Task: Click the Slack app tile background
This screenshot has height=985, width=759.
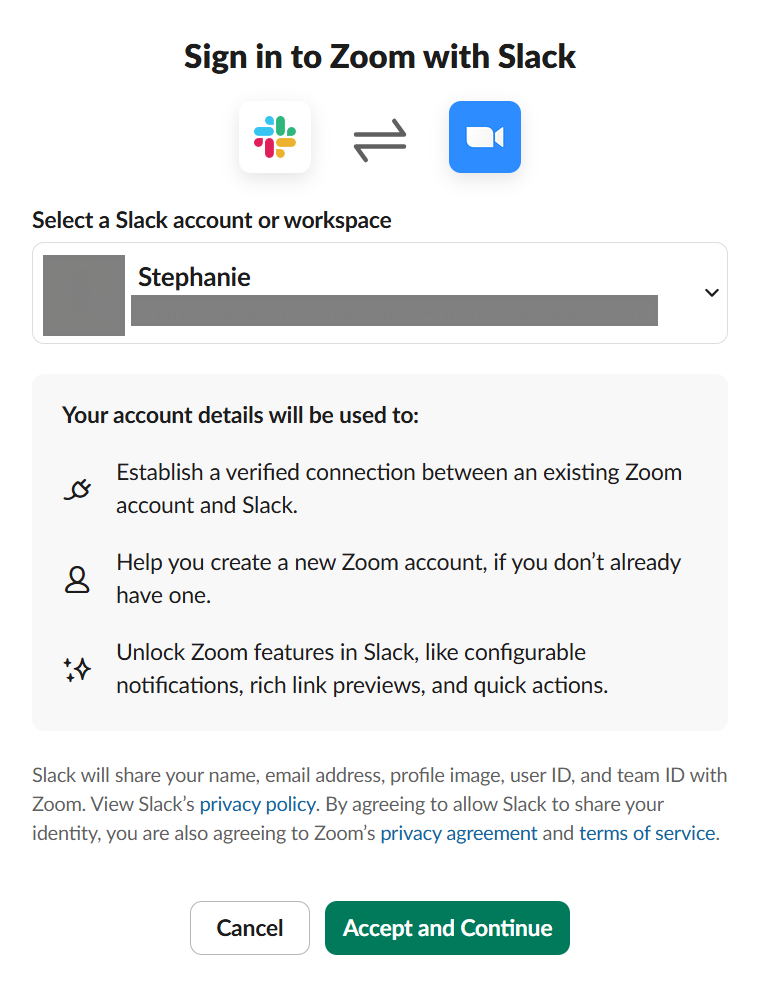Action: (x=274, y=137)
